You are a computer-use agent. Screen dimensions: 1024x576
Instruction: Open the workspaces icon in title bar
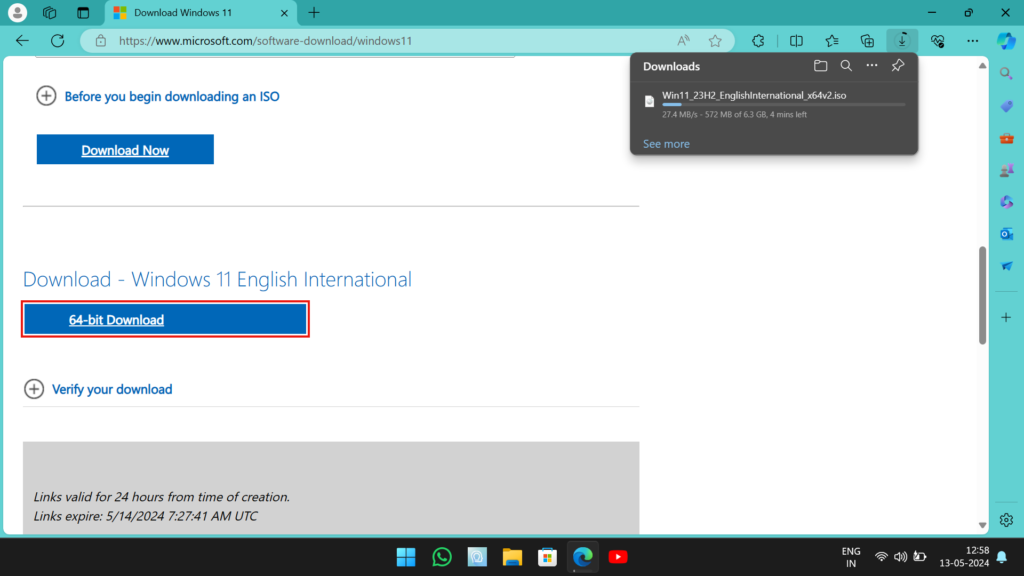click(50, 12)
